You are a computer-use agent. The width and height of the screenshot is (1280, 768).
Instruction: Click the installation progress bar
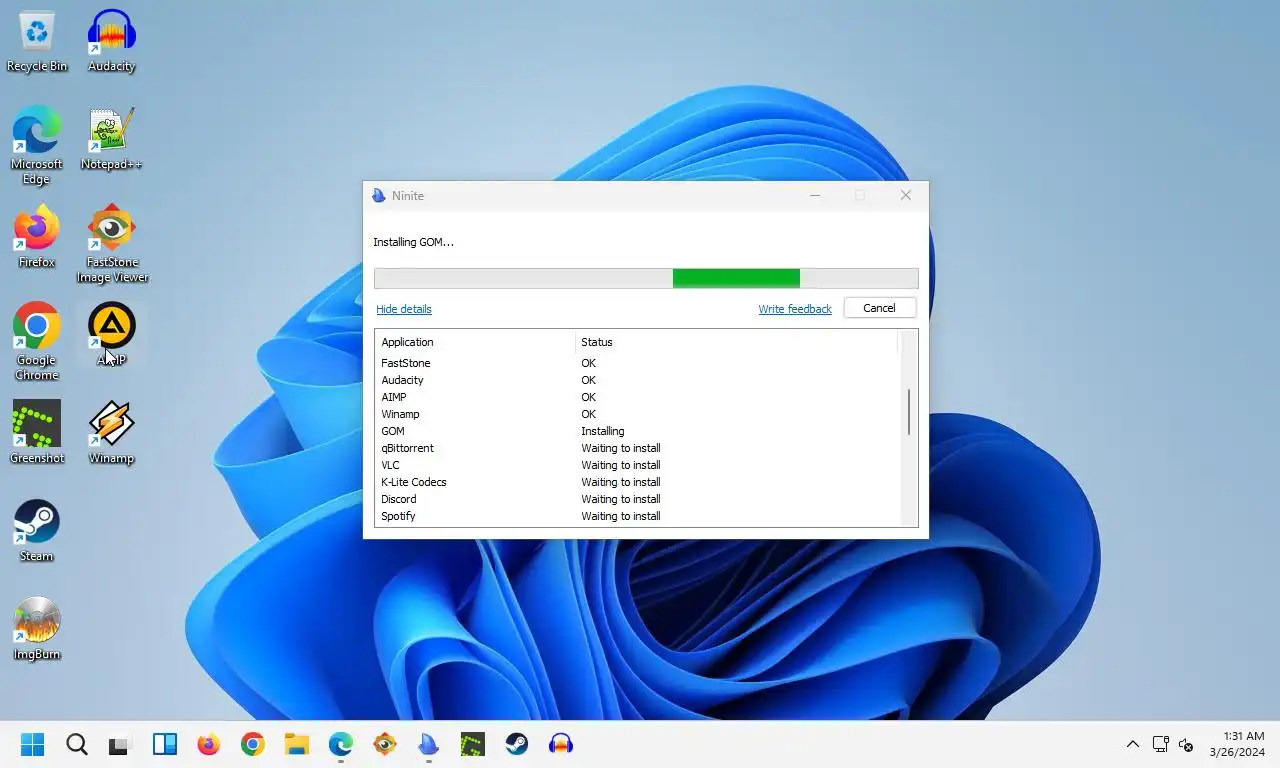[646, 278]
